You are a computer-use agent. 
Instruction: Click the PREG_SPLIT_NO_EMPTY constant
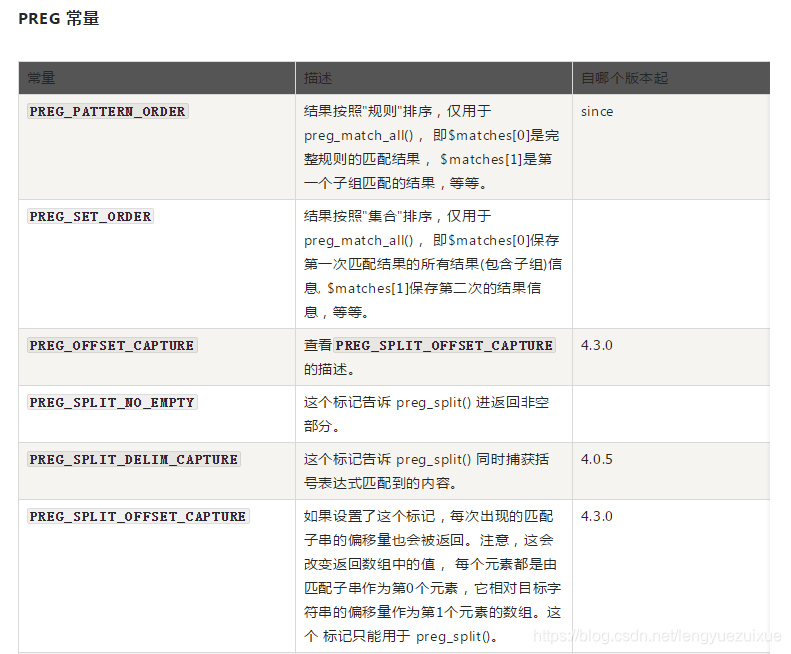112,403
